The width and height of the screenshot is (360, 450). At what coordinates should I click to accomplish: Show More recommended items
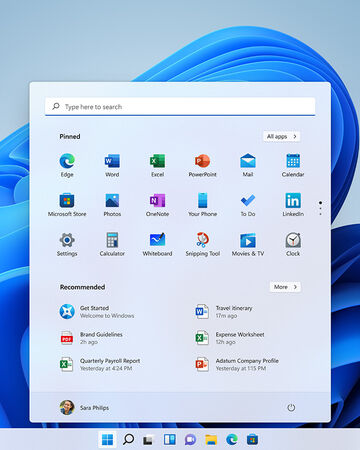coord(285,287)
